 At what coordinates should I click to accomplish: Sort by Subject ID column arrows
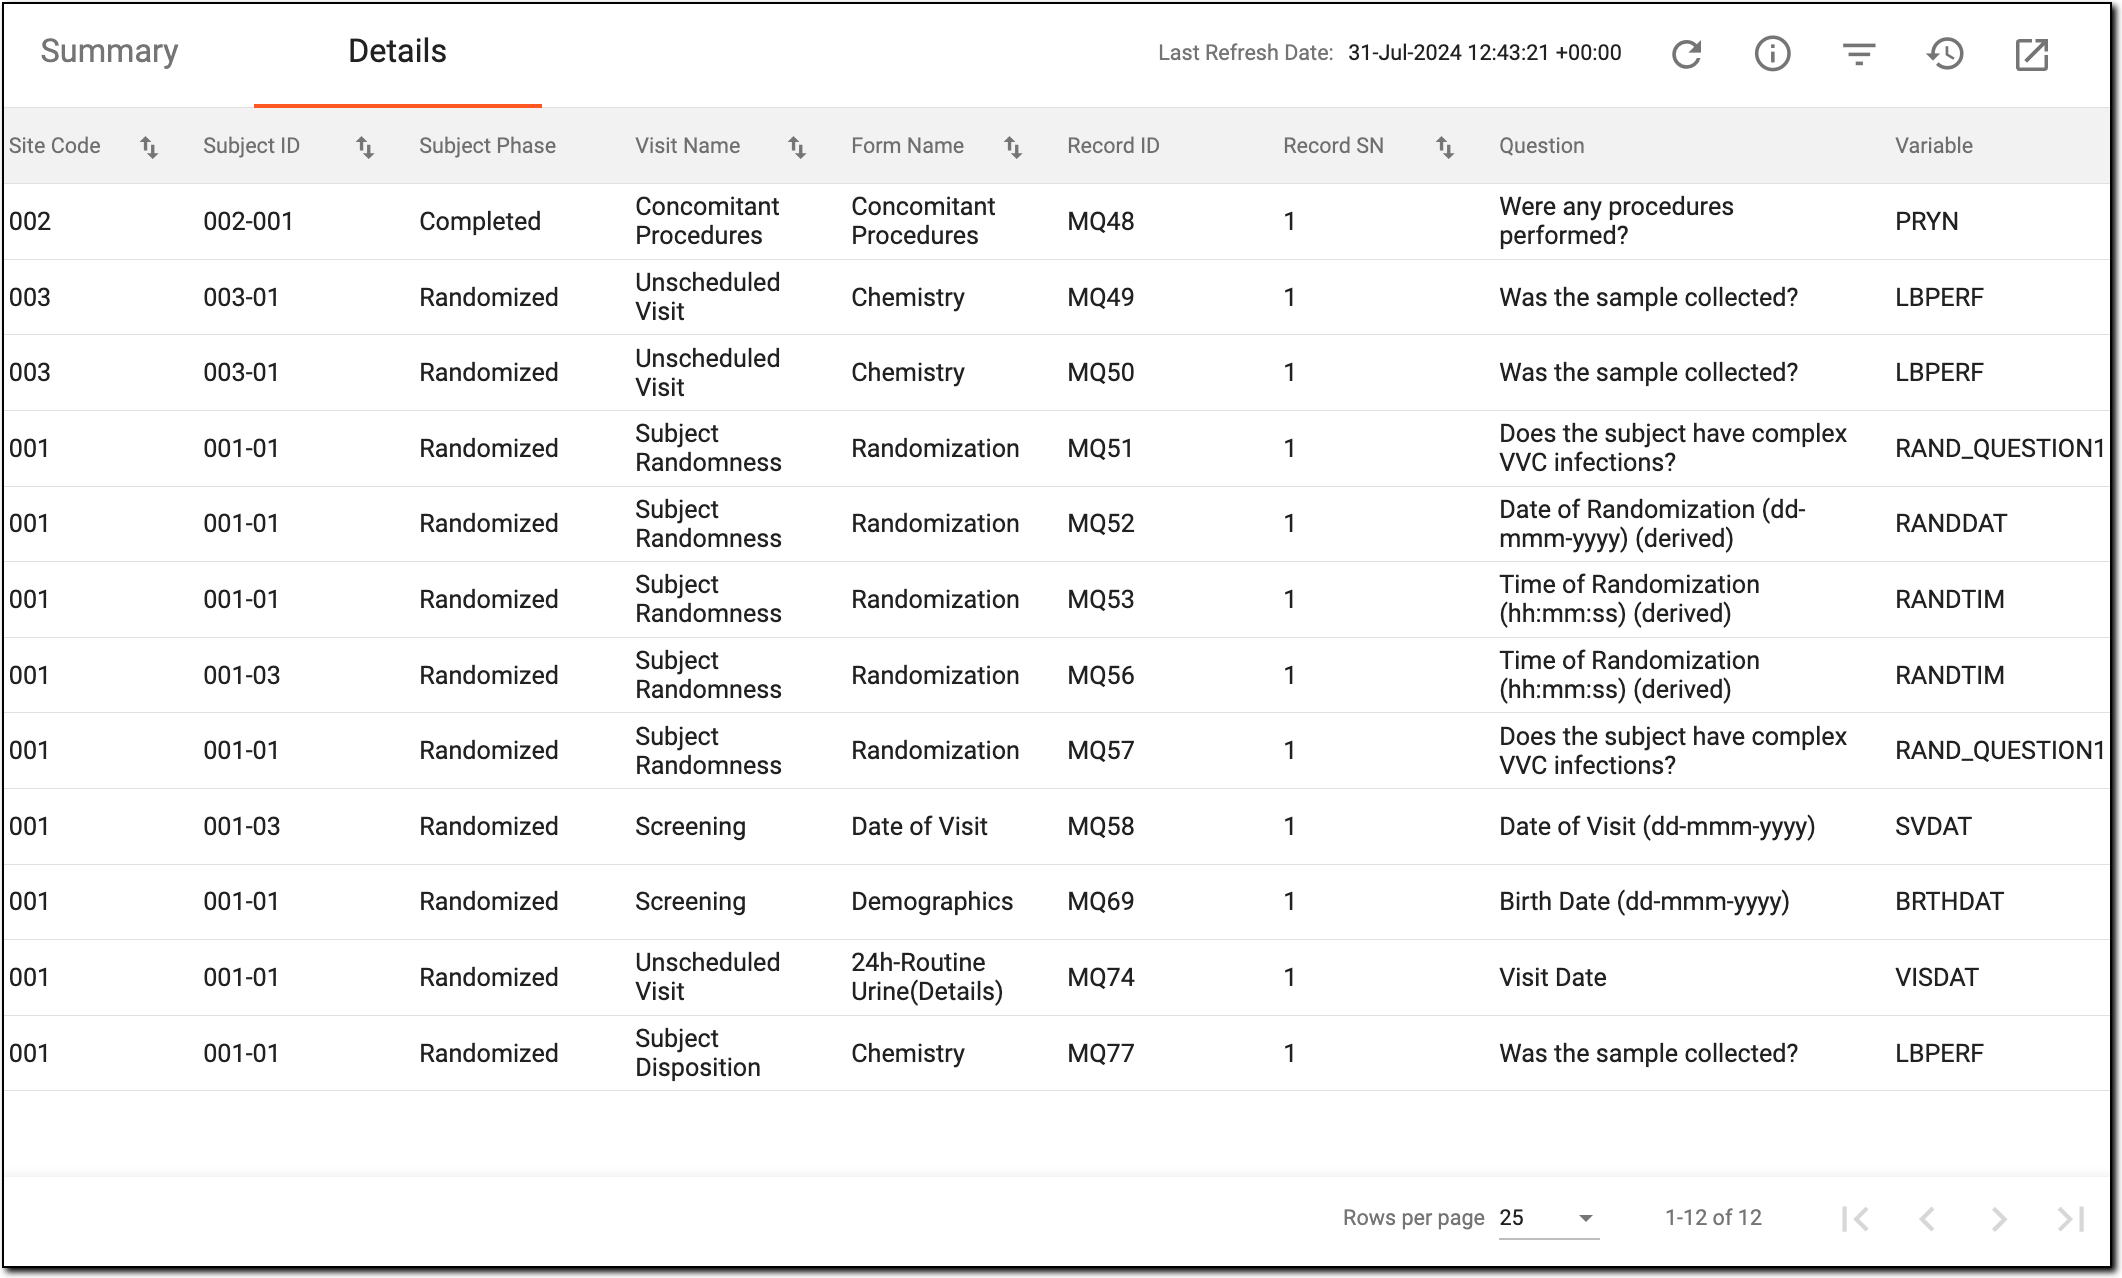click(x=365, y=147)
